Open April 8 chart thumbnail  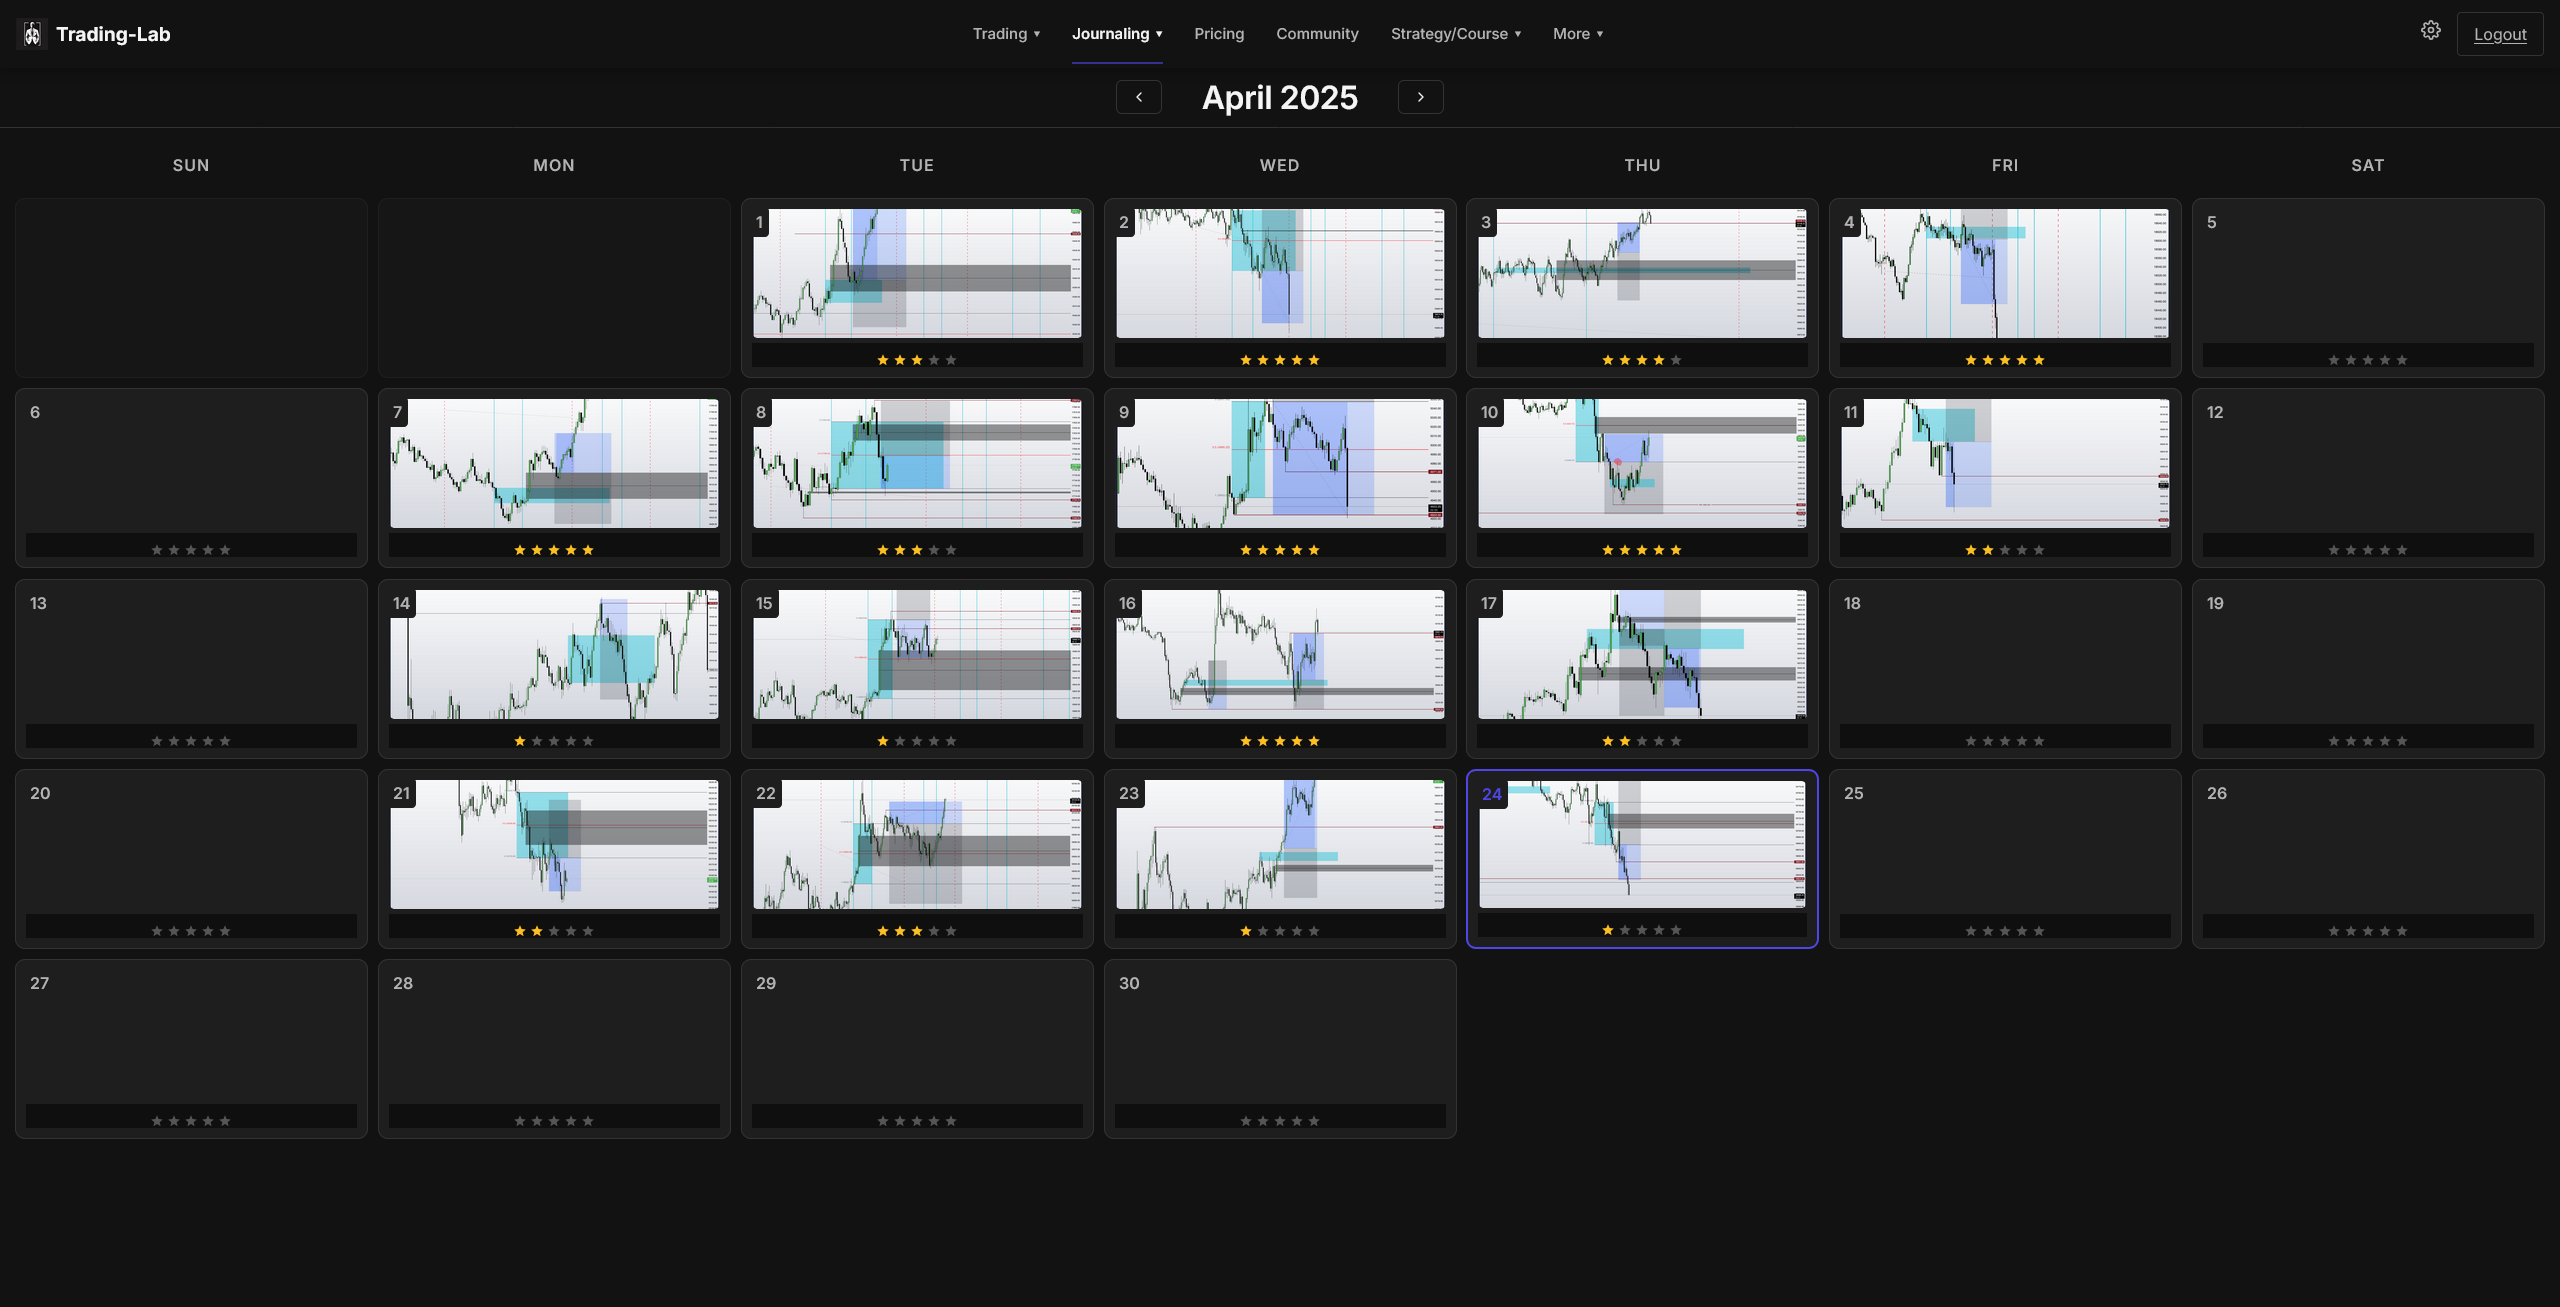pyautogui.click(x=917, y=463)
